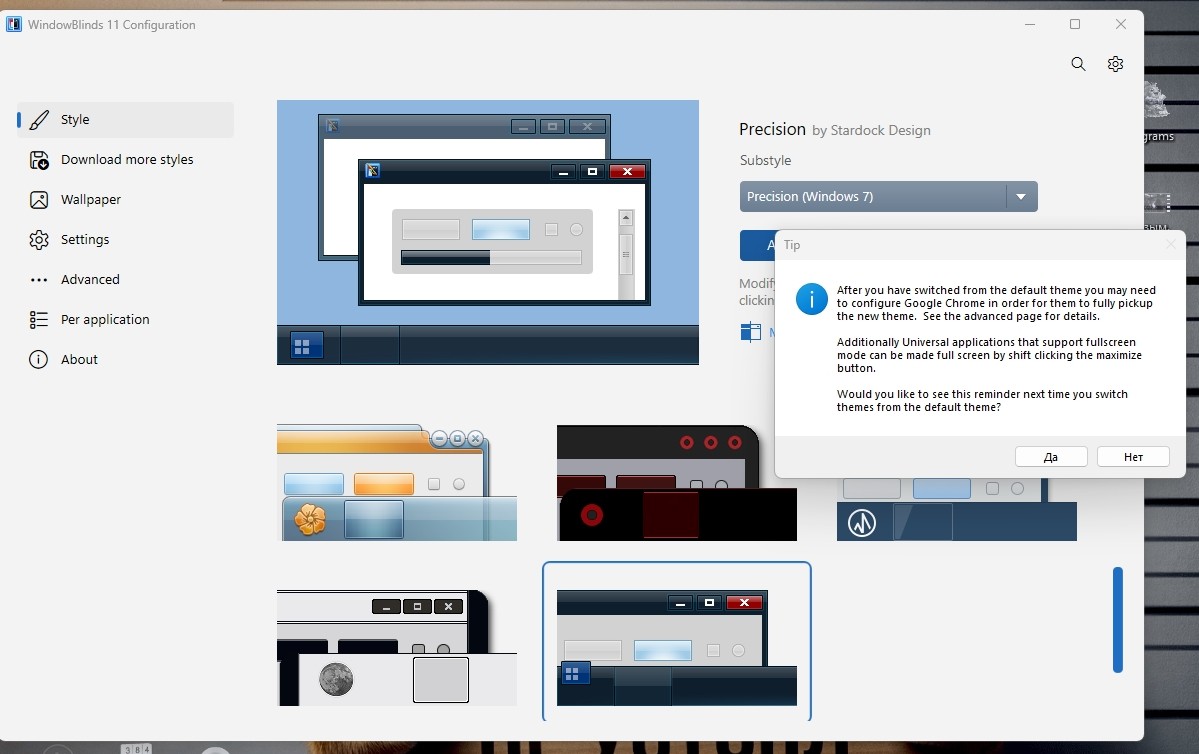
Task: Click the About info icon
Action: (38, 359)
